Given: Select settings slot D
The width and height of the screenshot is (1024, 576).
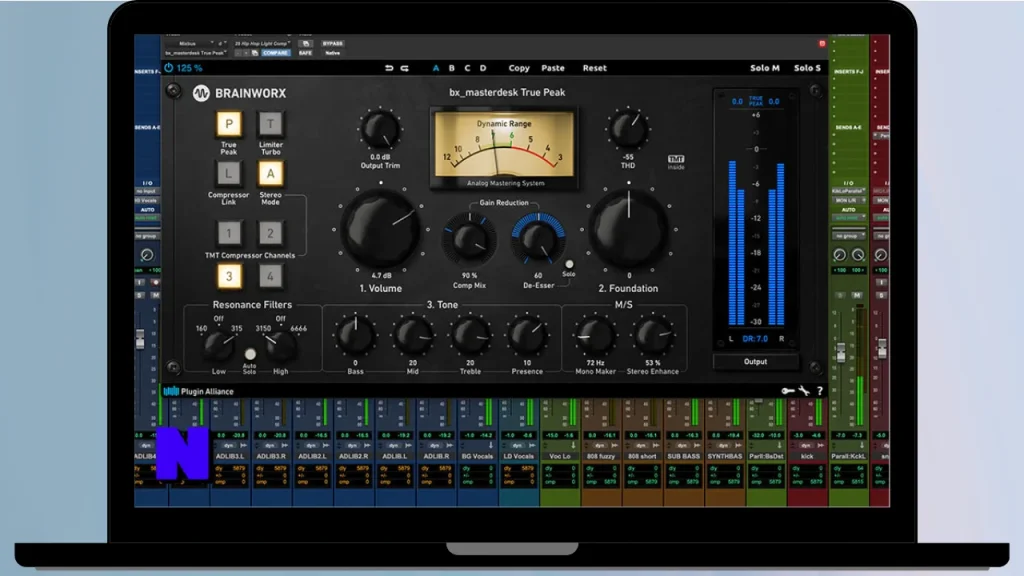Looking at the screenshot, I should coord(483,68).
